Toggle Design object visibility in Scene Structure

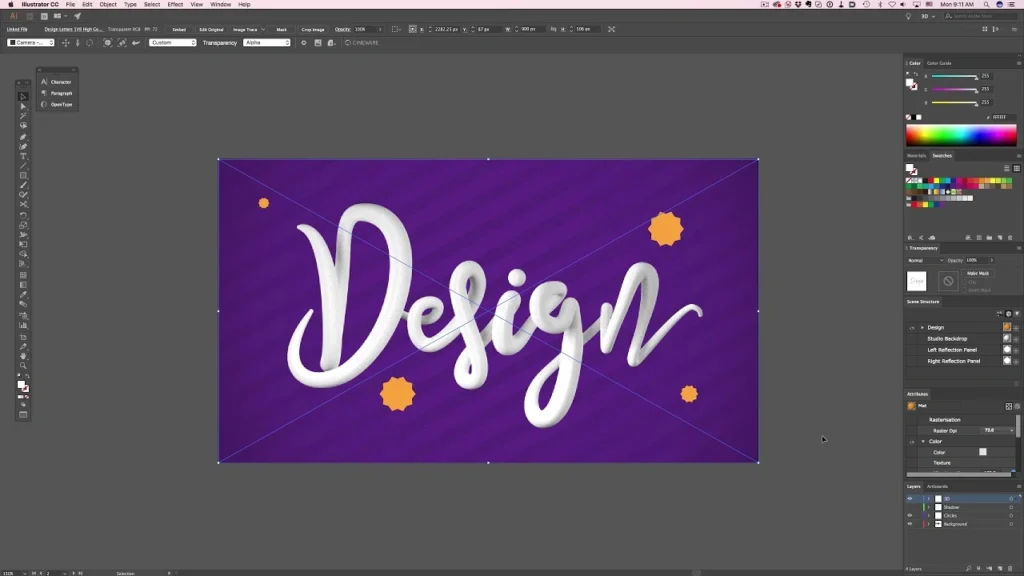912,328
